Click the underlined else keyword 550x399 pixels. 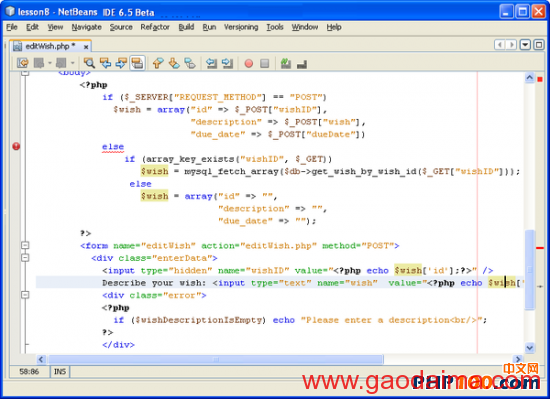pyautogui.click(x=113, y=147)
